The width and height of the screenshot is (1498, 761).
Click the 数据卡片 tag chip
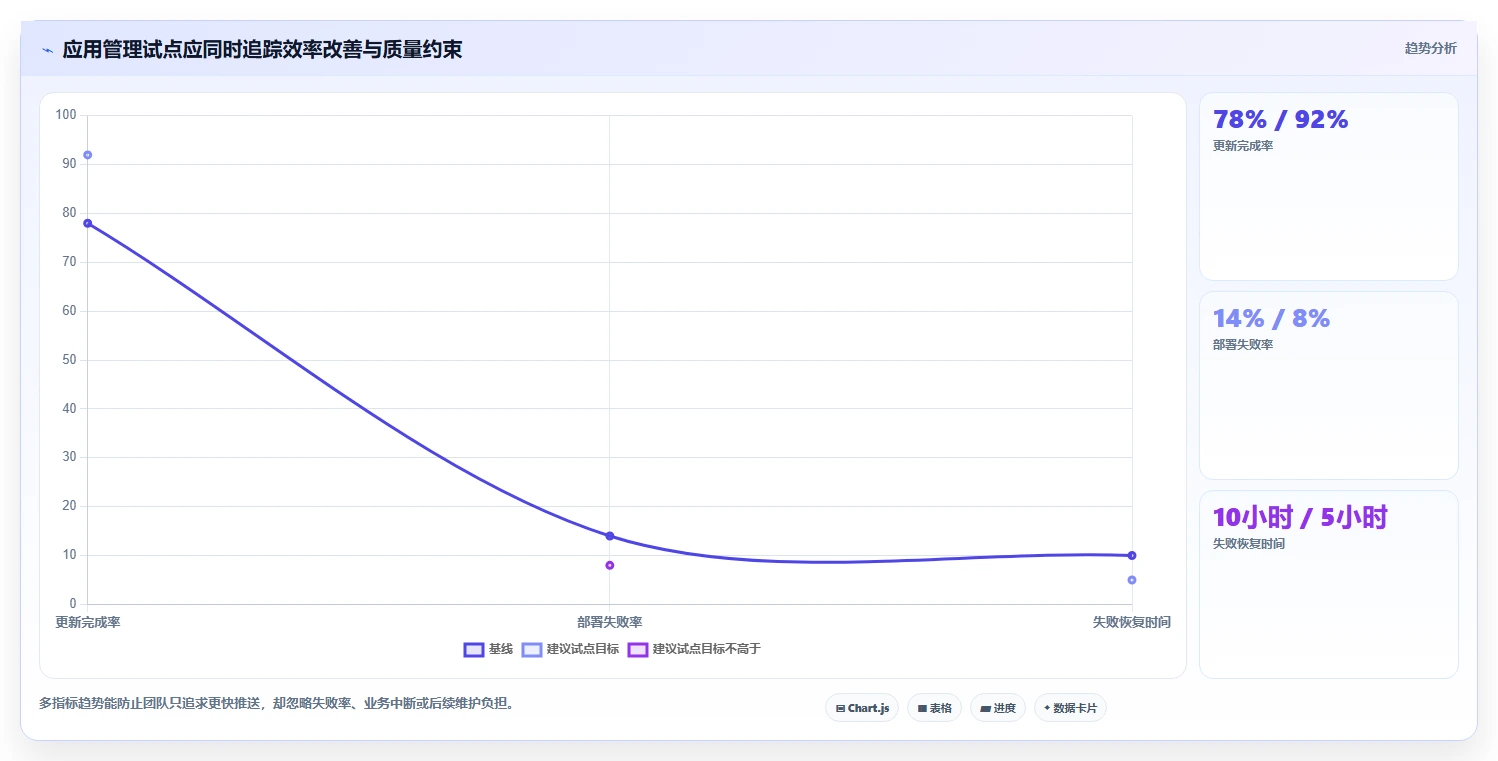pos(1070,708)
